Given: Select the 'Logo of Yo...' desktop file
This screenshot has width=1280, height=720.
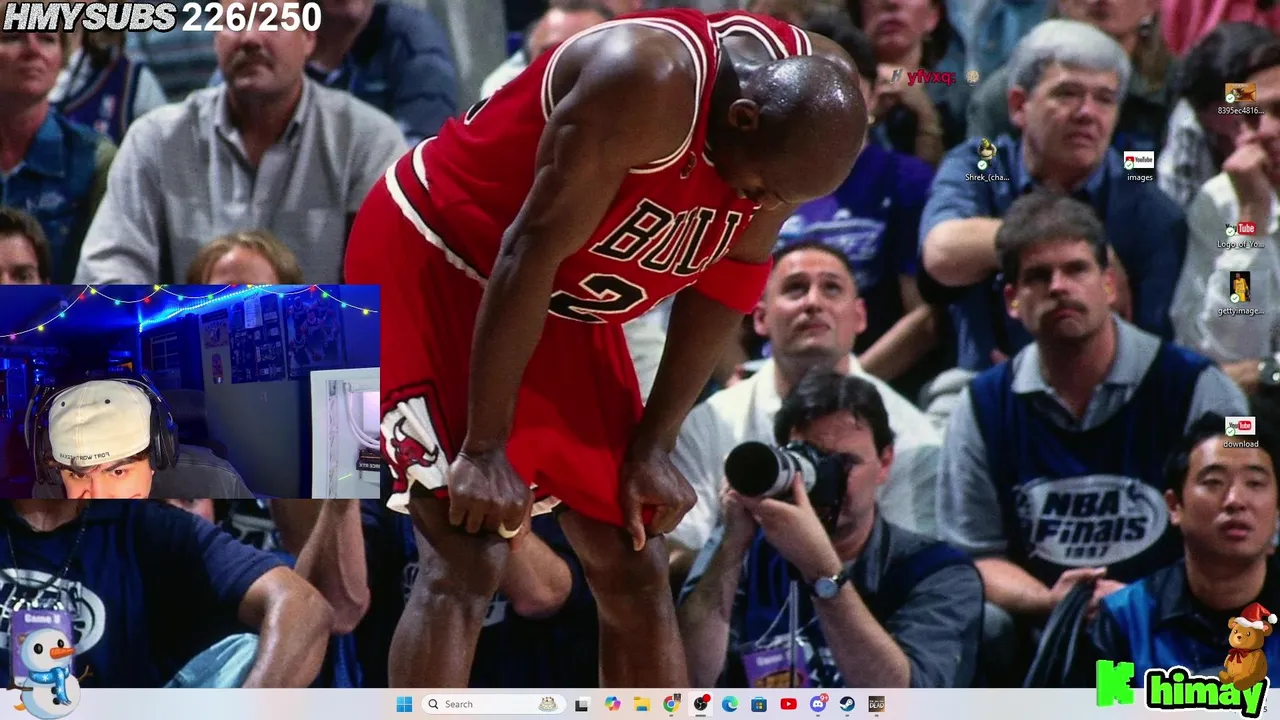Looking at the screenshot, I should click(x=1240, y=235).
